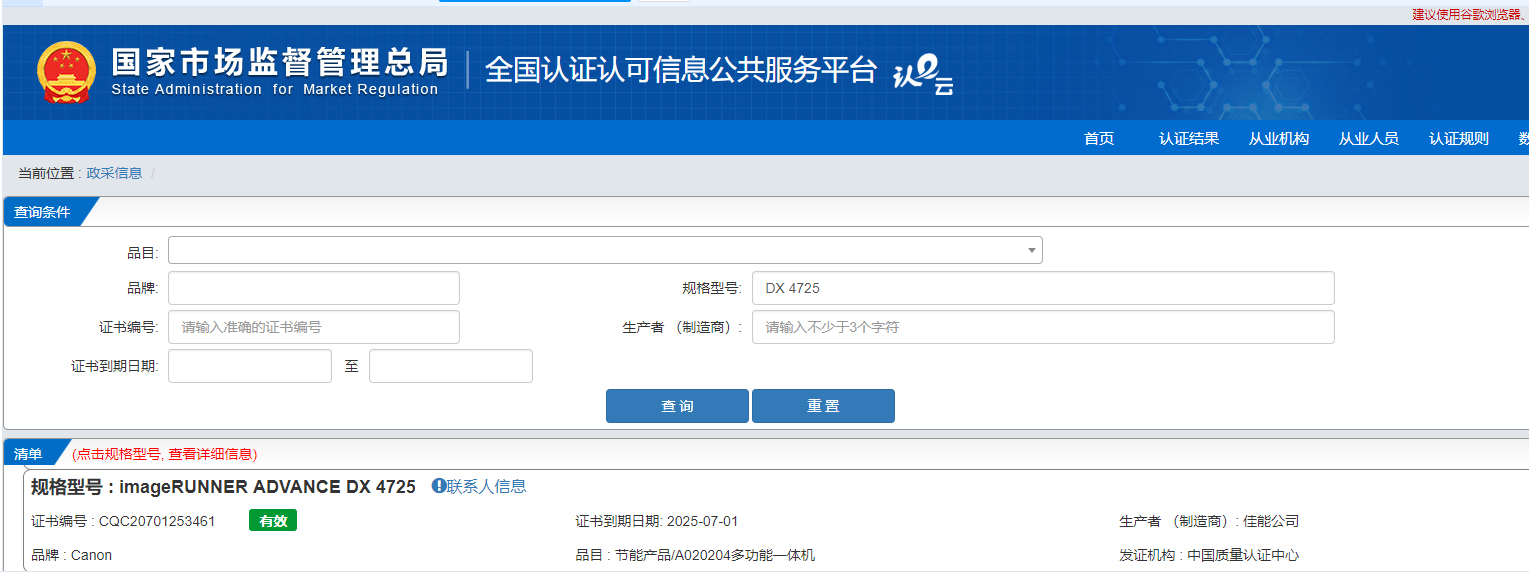Open 认证规则 in the navigation bar
The width and height of the screenshot is (1529, 572).
(1459, 139)
